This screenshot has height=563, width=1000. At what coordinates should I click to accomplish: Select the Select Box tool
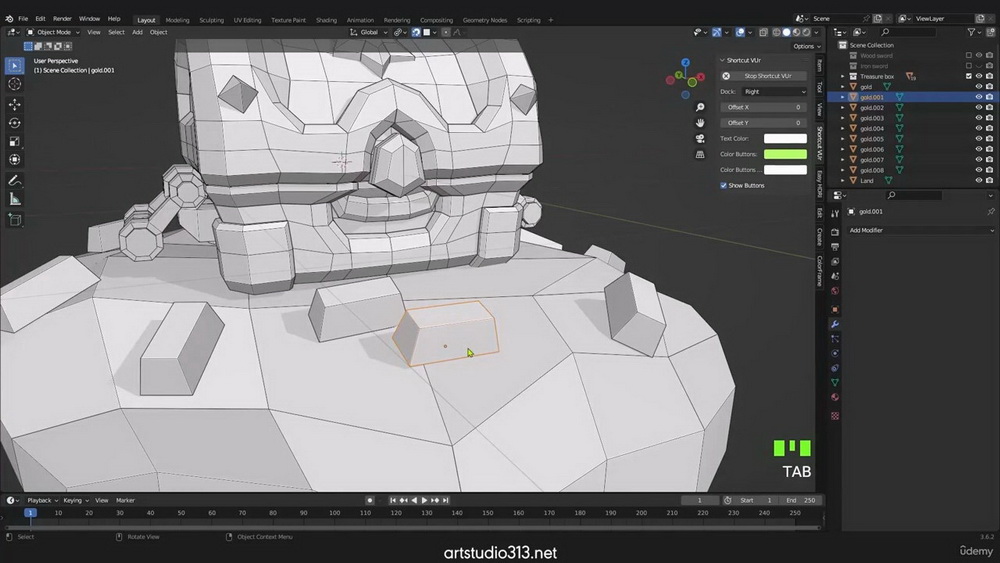(x=15, y=66)
